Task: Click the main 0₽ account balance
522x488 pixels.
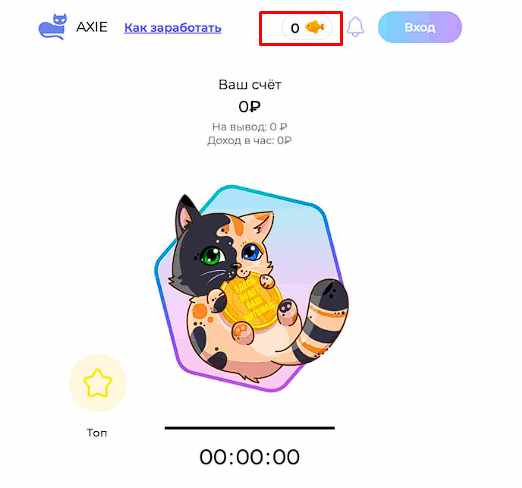Action: [x=250, y=107]
